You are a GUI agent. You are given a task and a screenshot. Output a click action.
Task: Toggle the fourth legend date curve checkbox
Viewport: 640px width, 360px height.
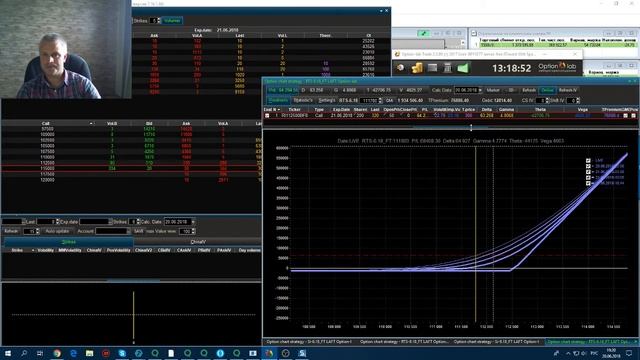pos(588,178)
